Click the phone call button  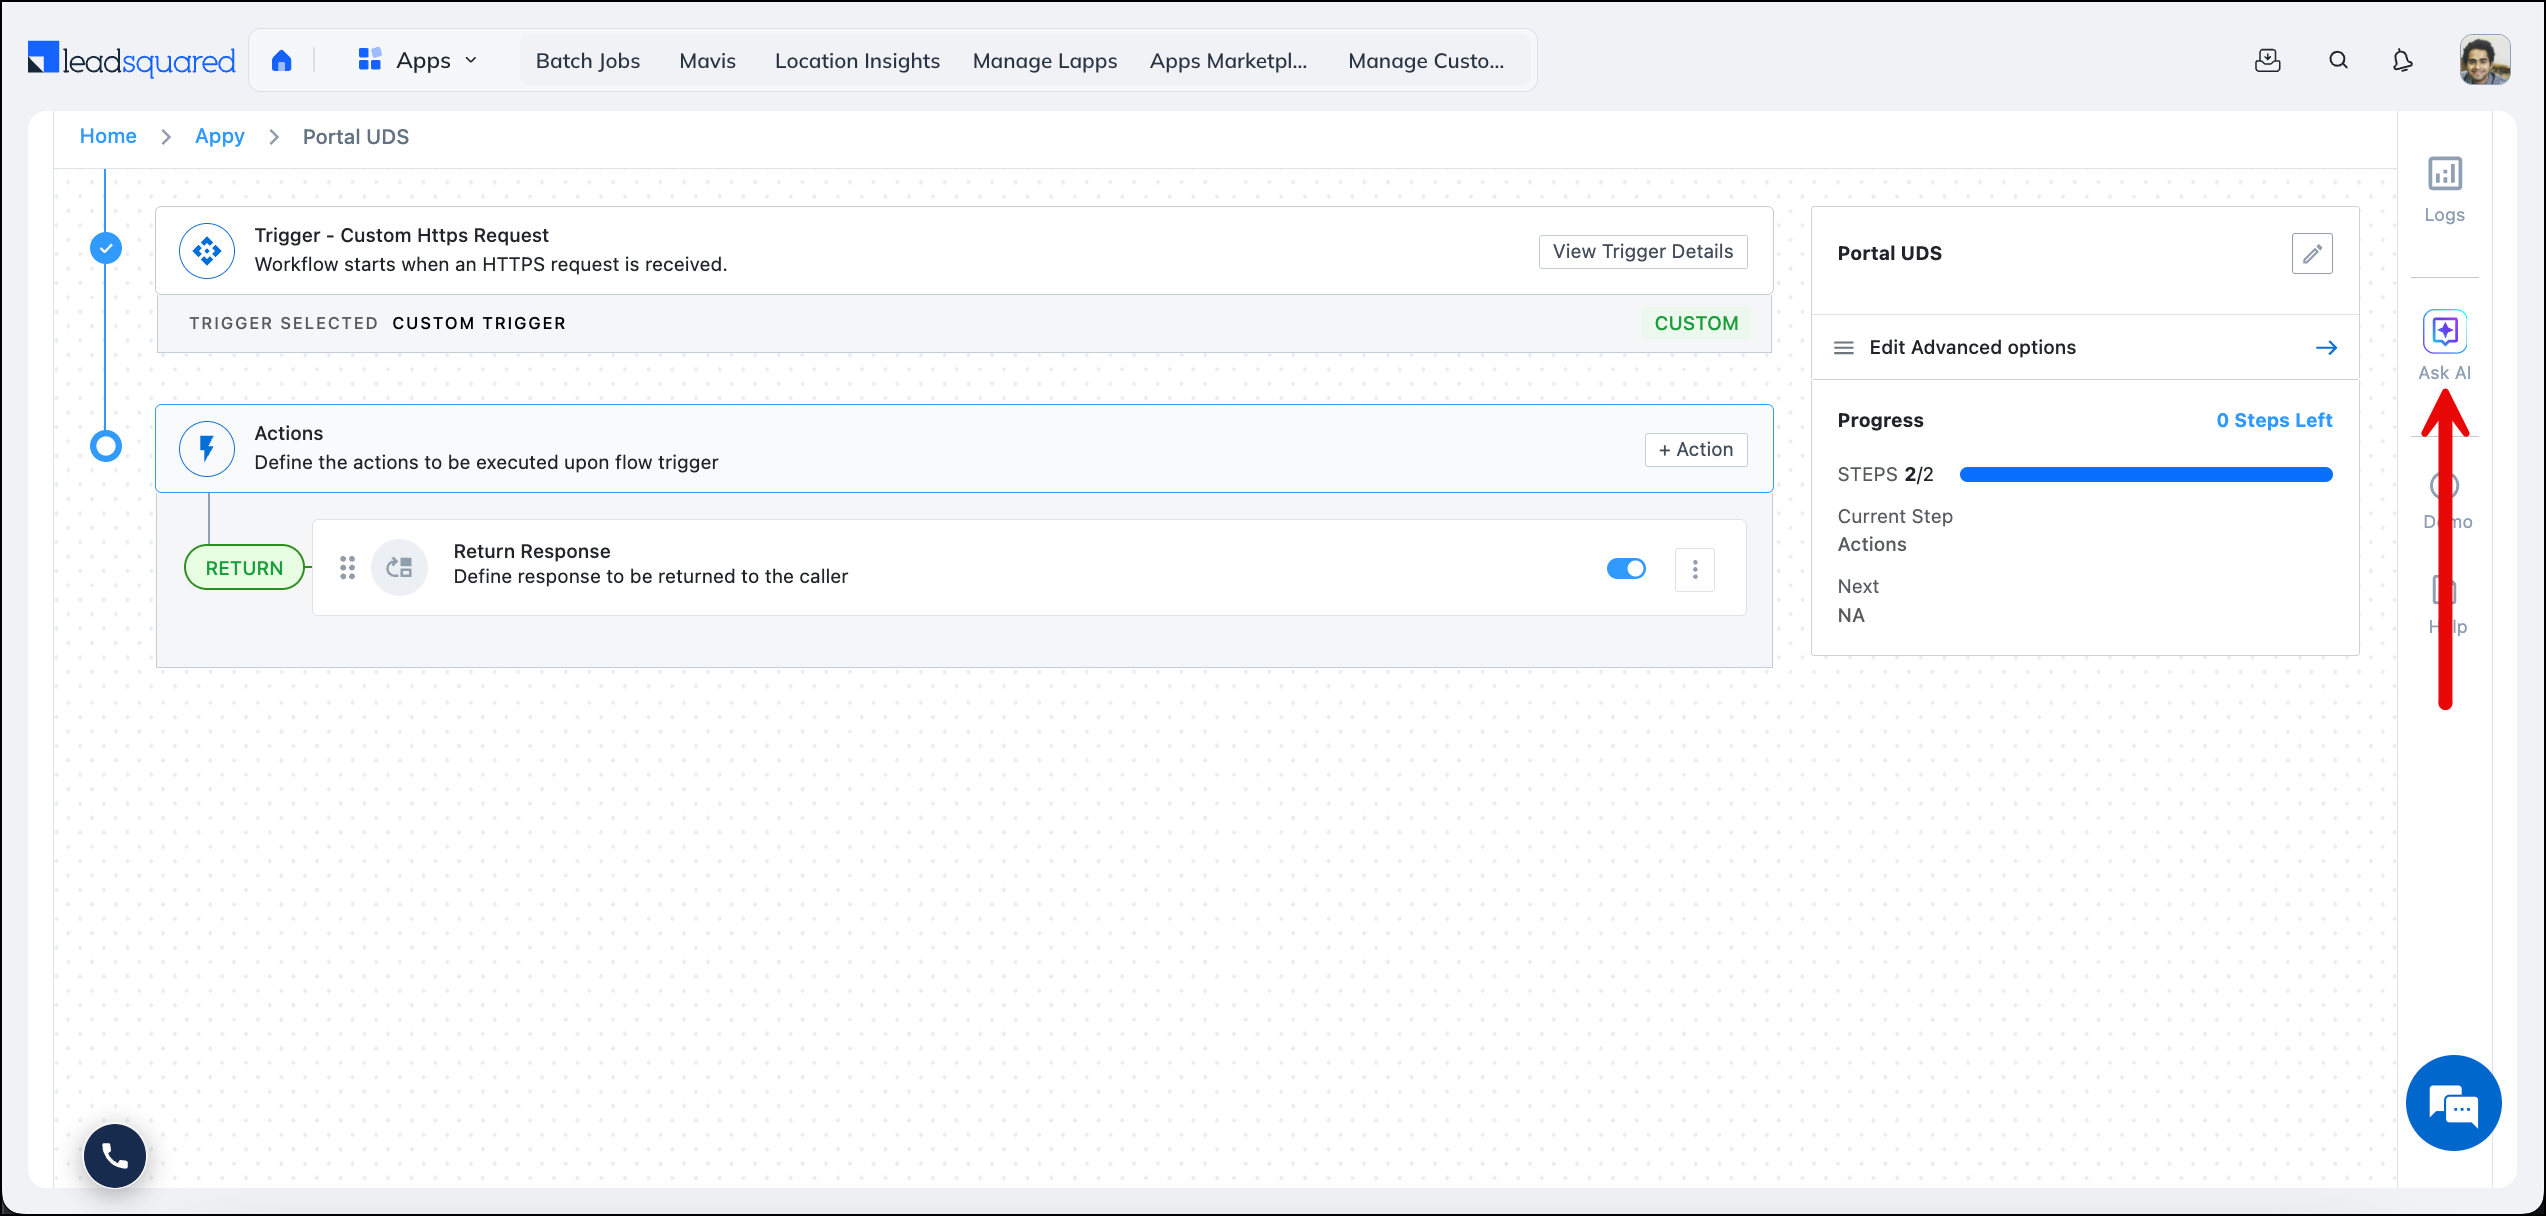pyautogui.click(x=115, y=1156)
